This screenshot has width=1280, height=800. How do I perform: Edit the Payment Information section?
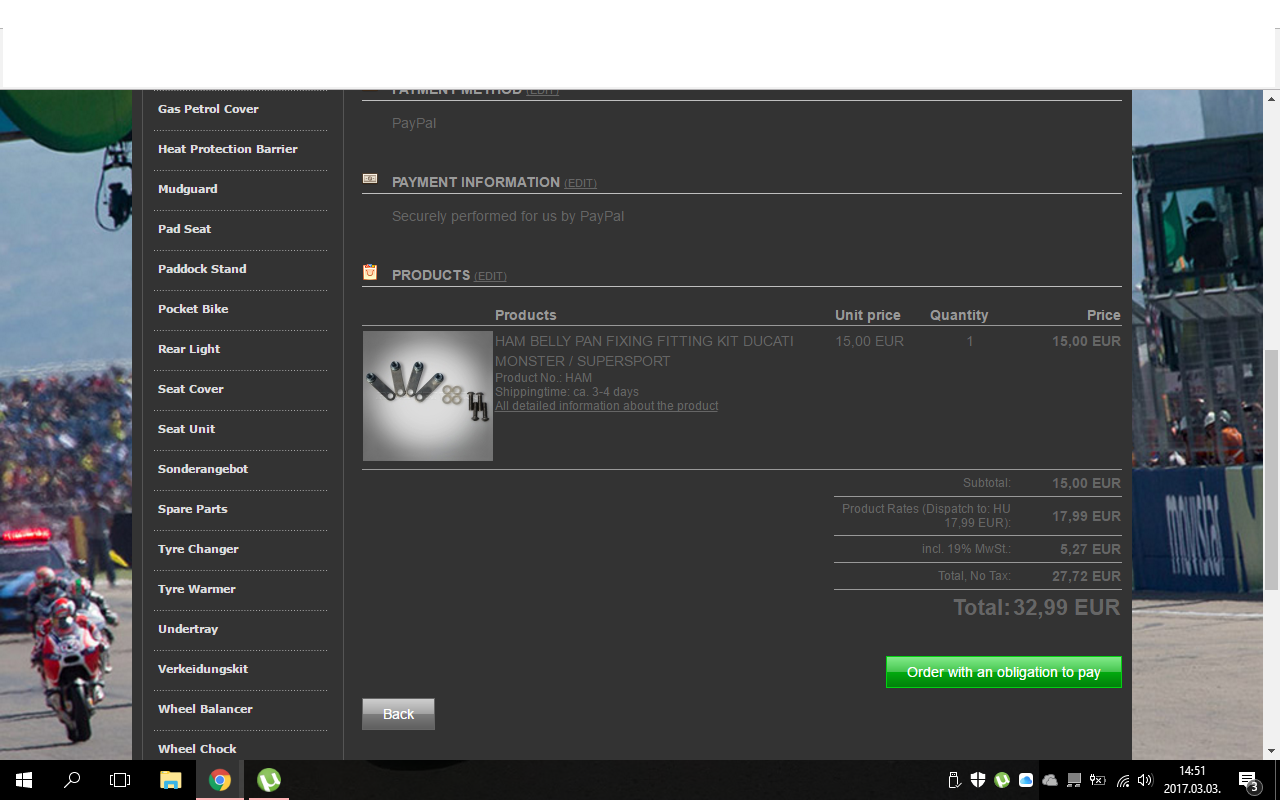click(x=580, y=184)
